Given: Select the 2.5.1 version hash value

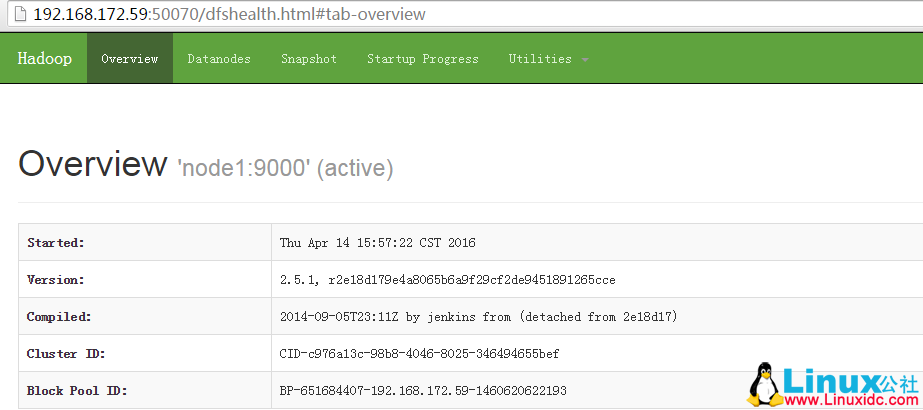Looking at the screenshot, I should pos(447,280).
